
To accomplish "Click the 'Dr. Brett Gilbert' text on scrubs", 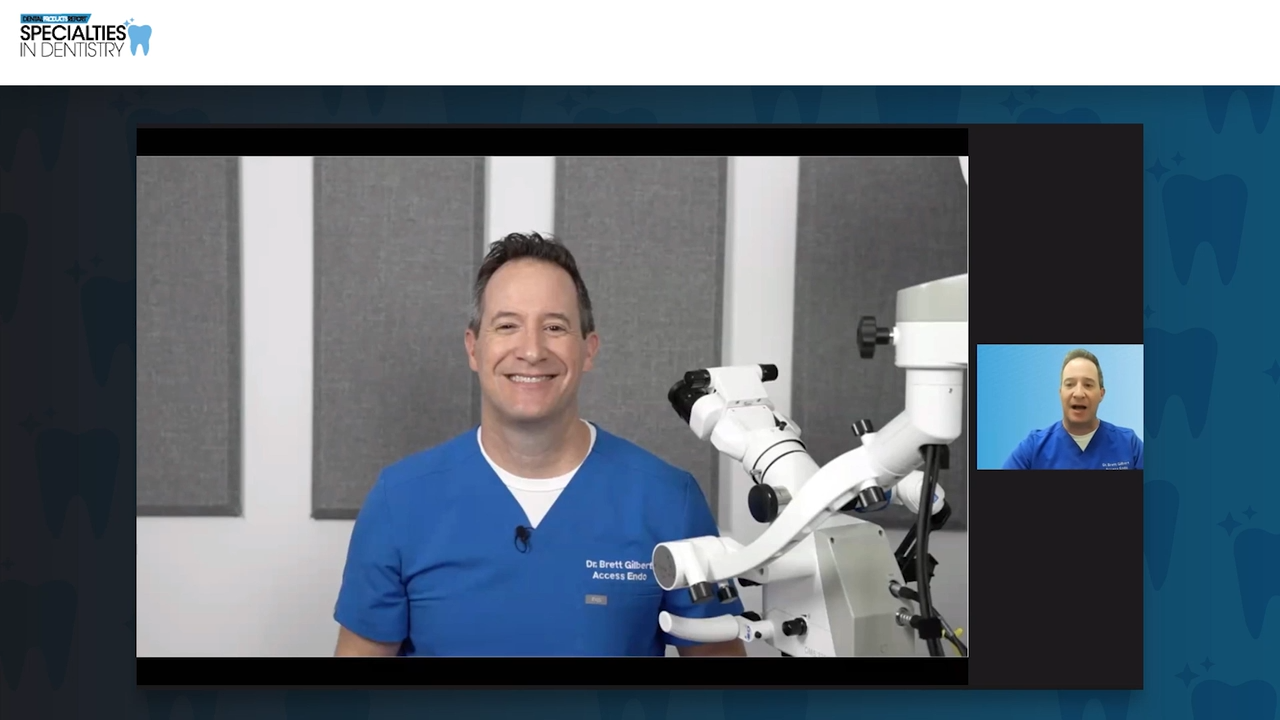I will coord(618,564).
